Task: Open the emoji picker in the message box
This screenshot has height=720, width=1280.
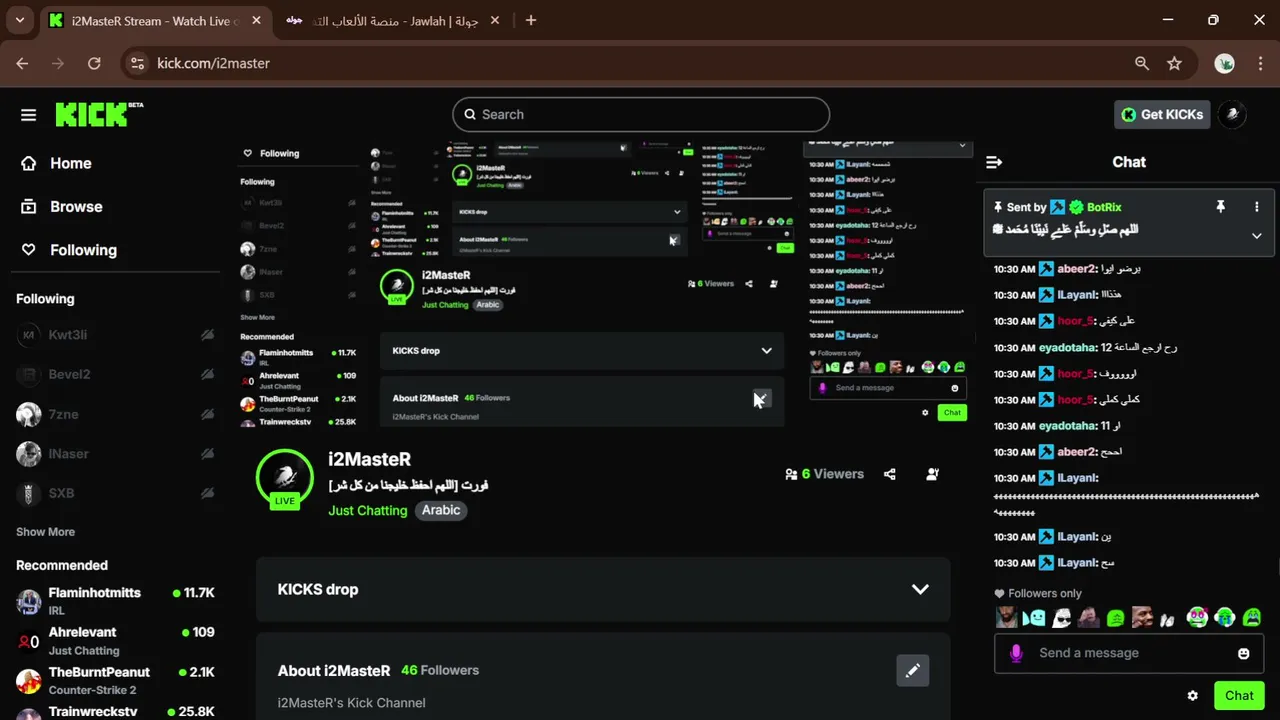Action: (1244, 653)
